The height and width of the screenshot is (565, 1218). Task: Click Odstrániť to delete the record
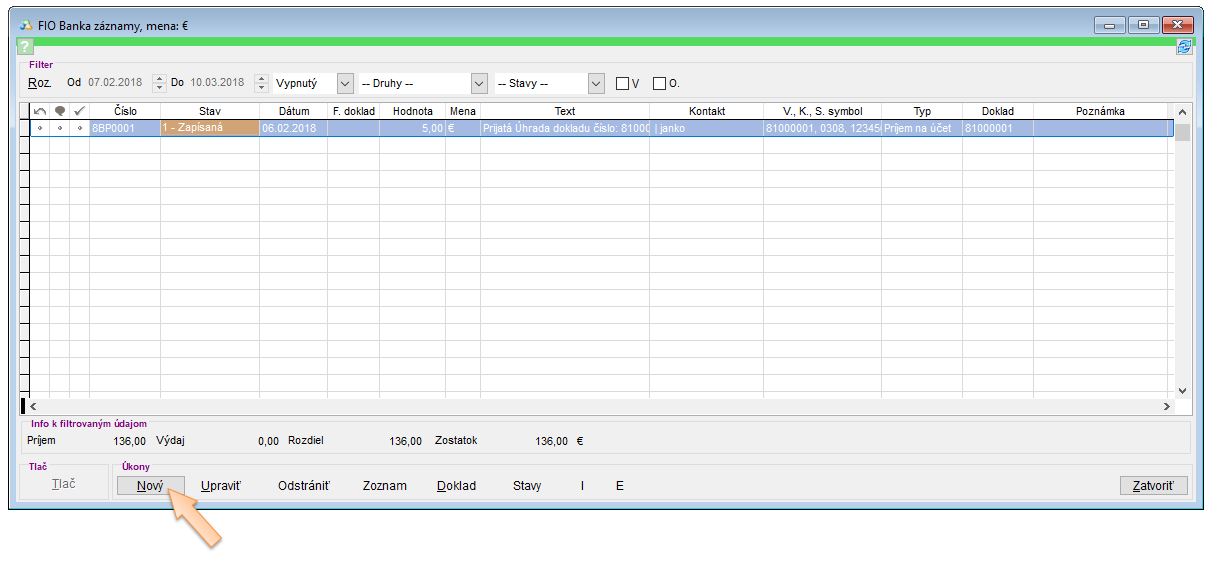[304, 486]
